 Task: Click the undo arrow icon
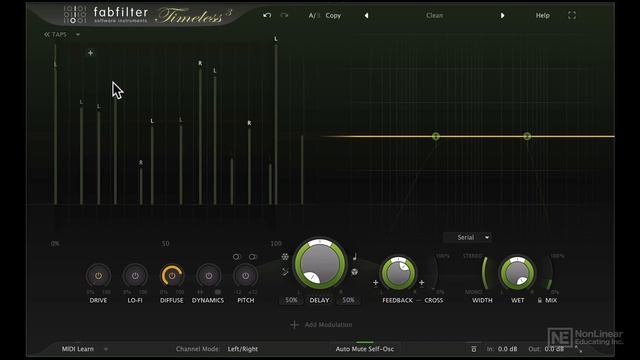click(x=267, y=16)
